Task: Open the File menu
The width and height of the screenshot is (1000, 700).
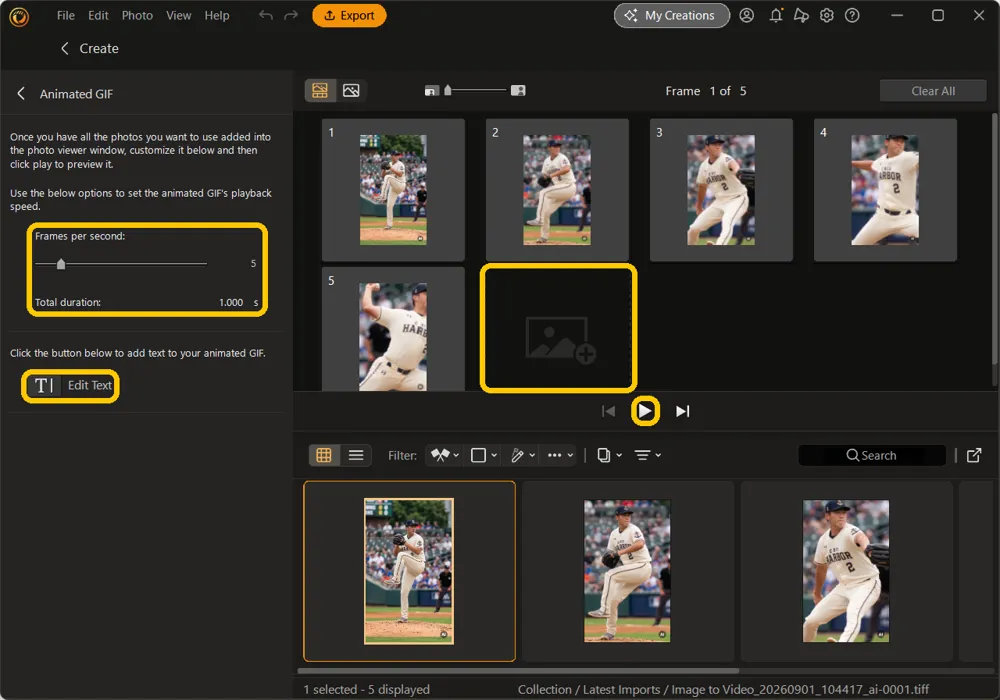Action: click(x=66, y=15)
